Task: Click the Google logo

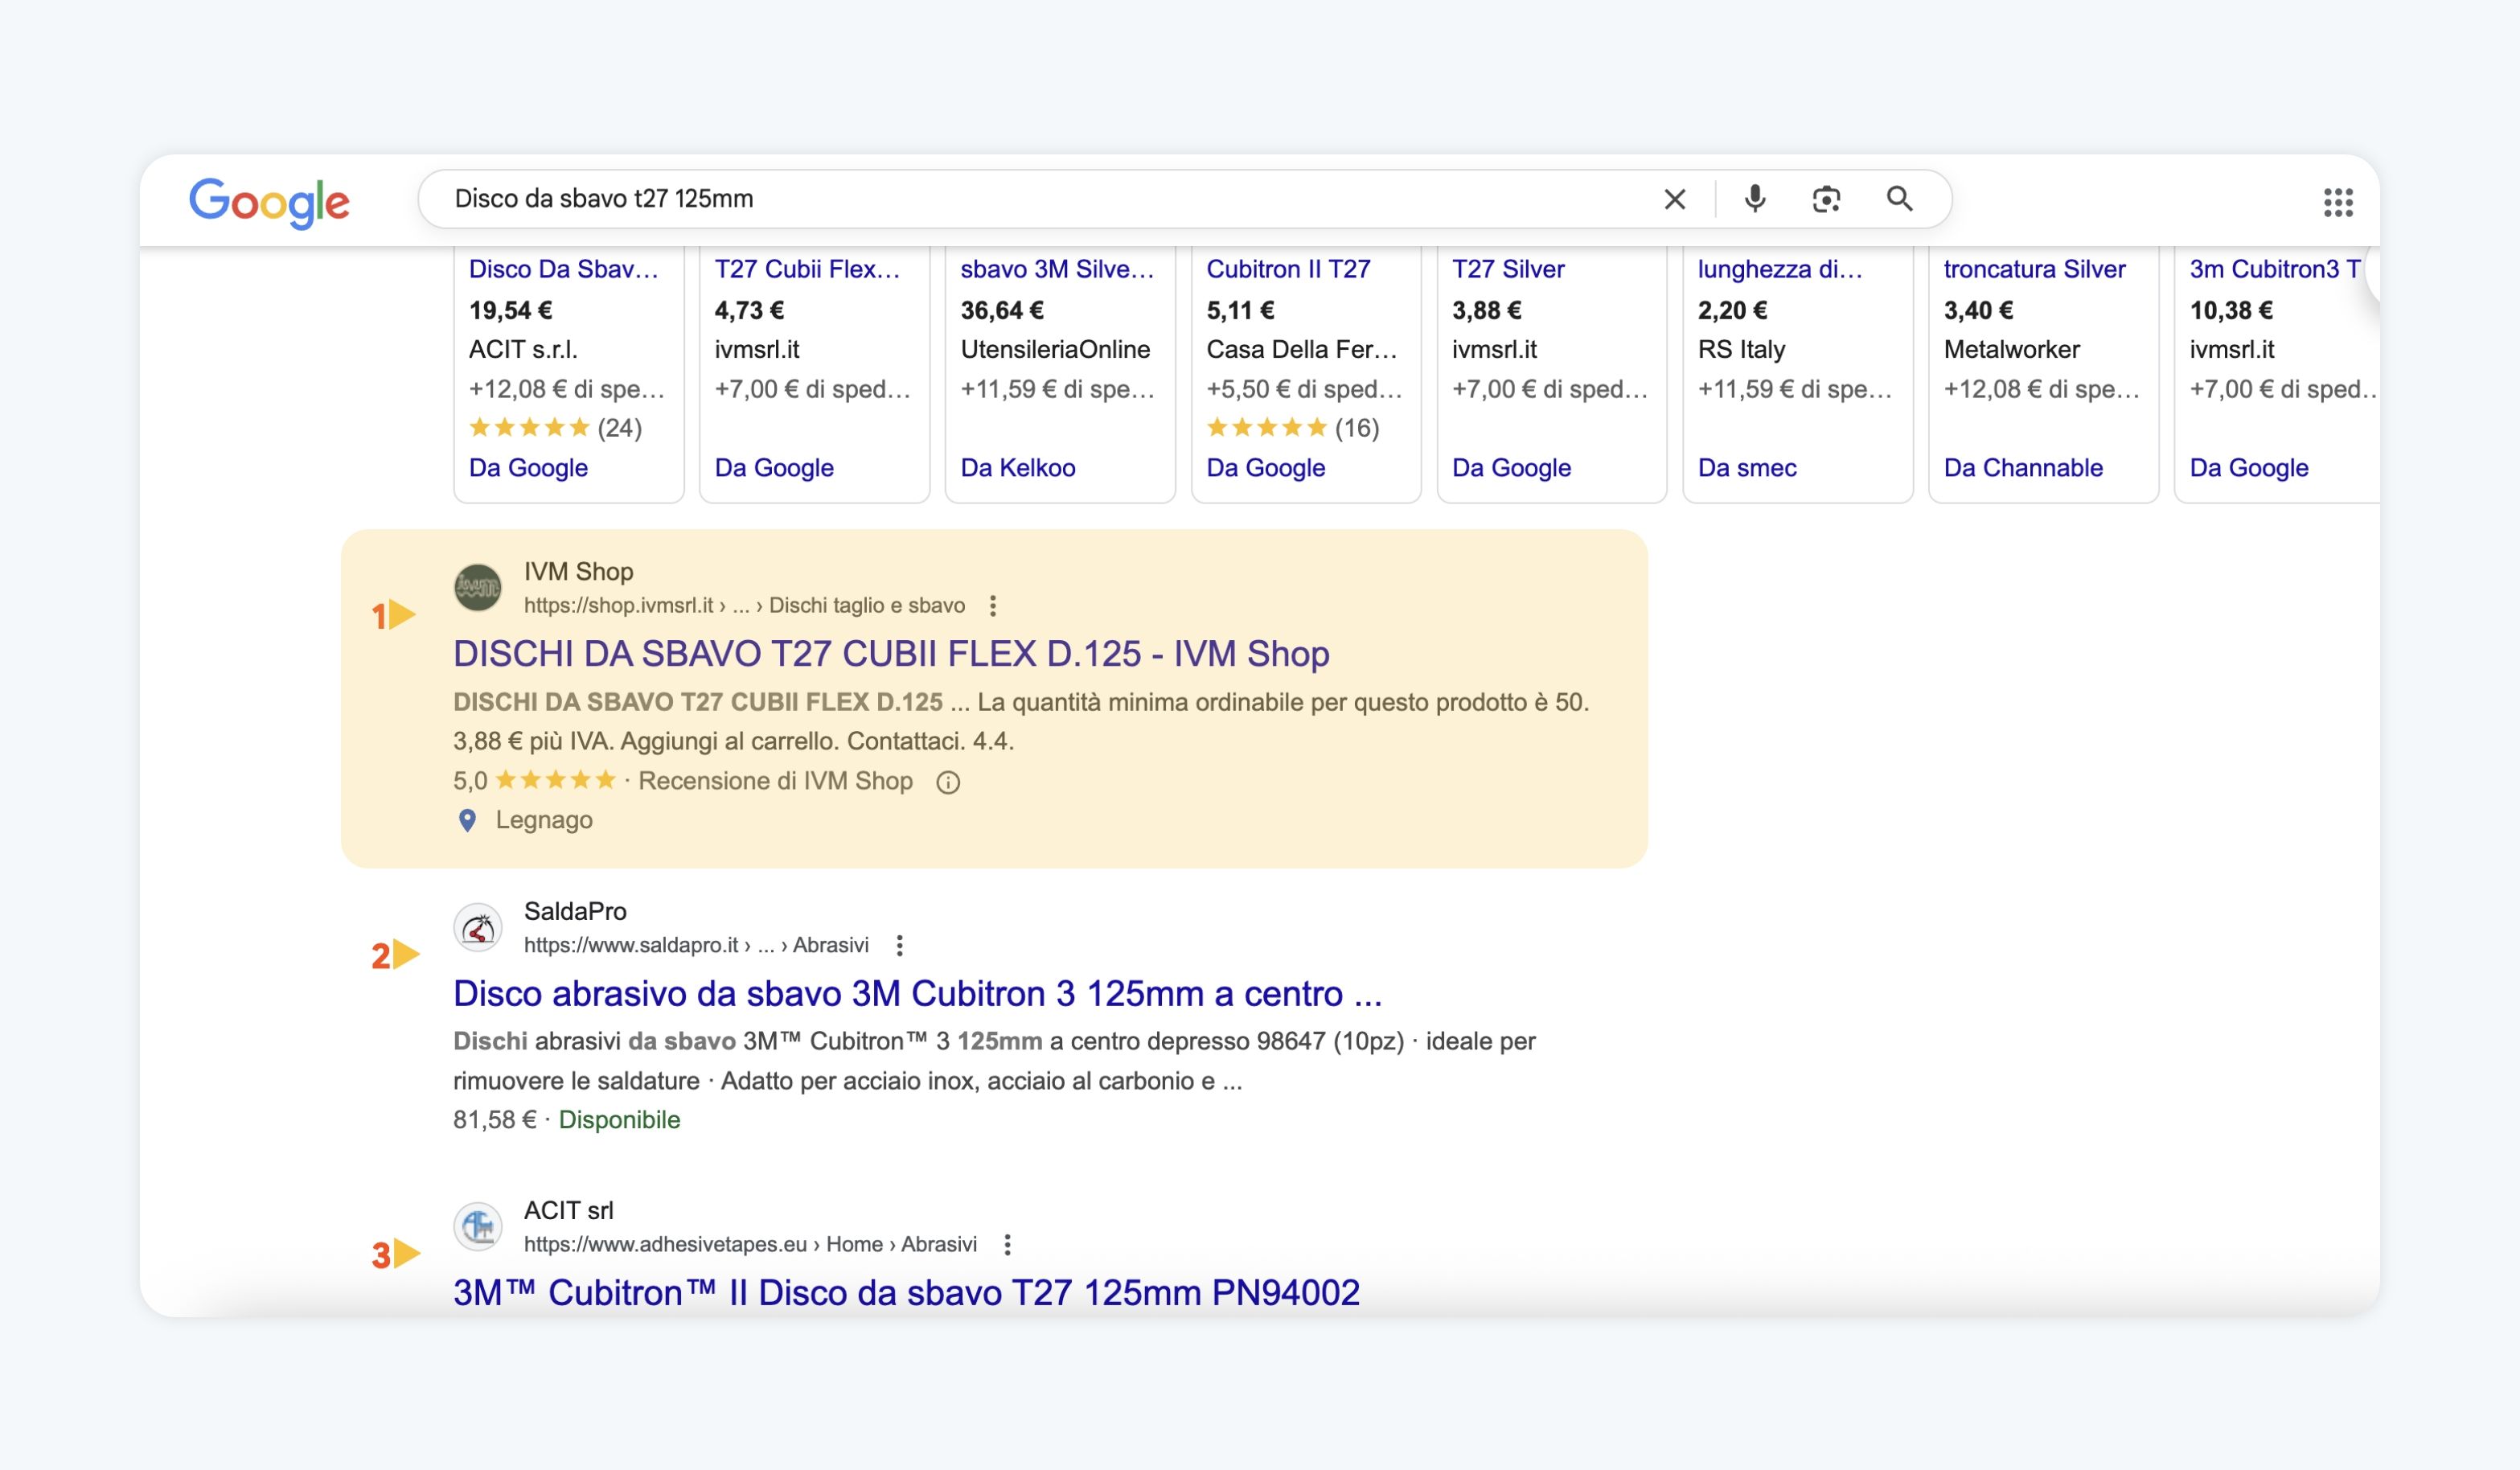Action: point(269,202)
